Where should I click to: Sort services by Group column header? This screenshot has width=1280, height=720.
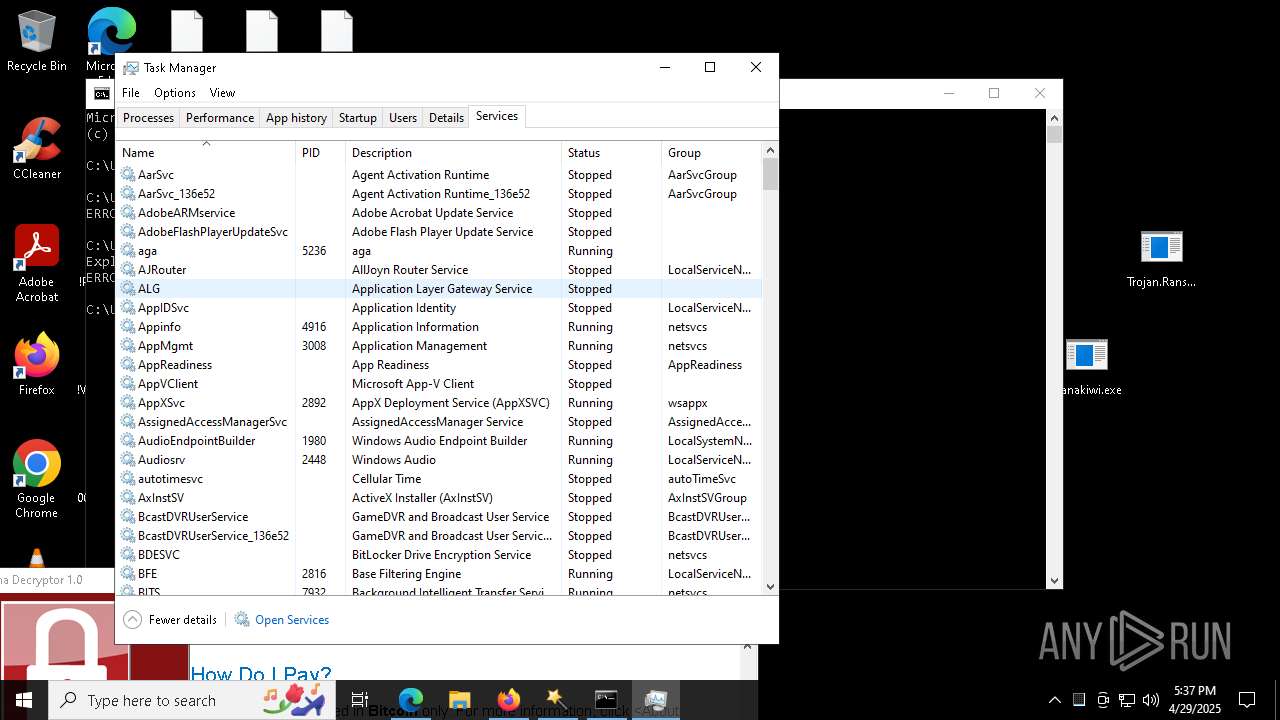pyautogui.click(x=711, y=152)
